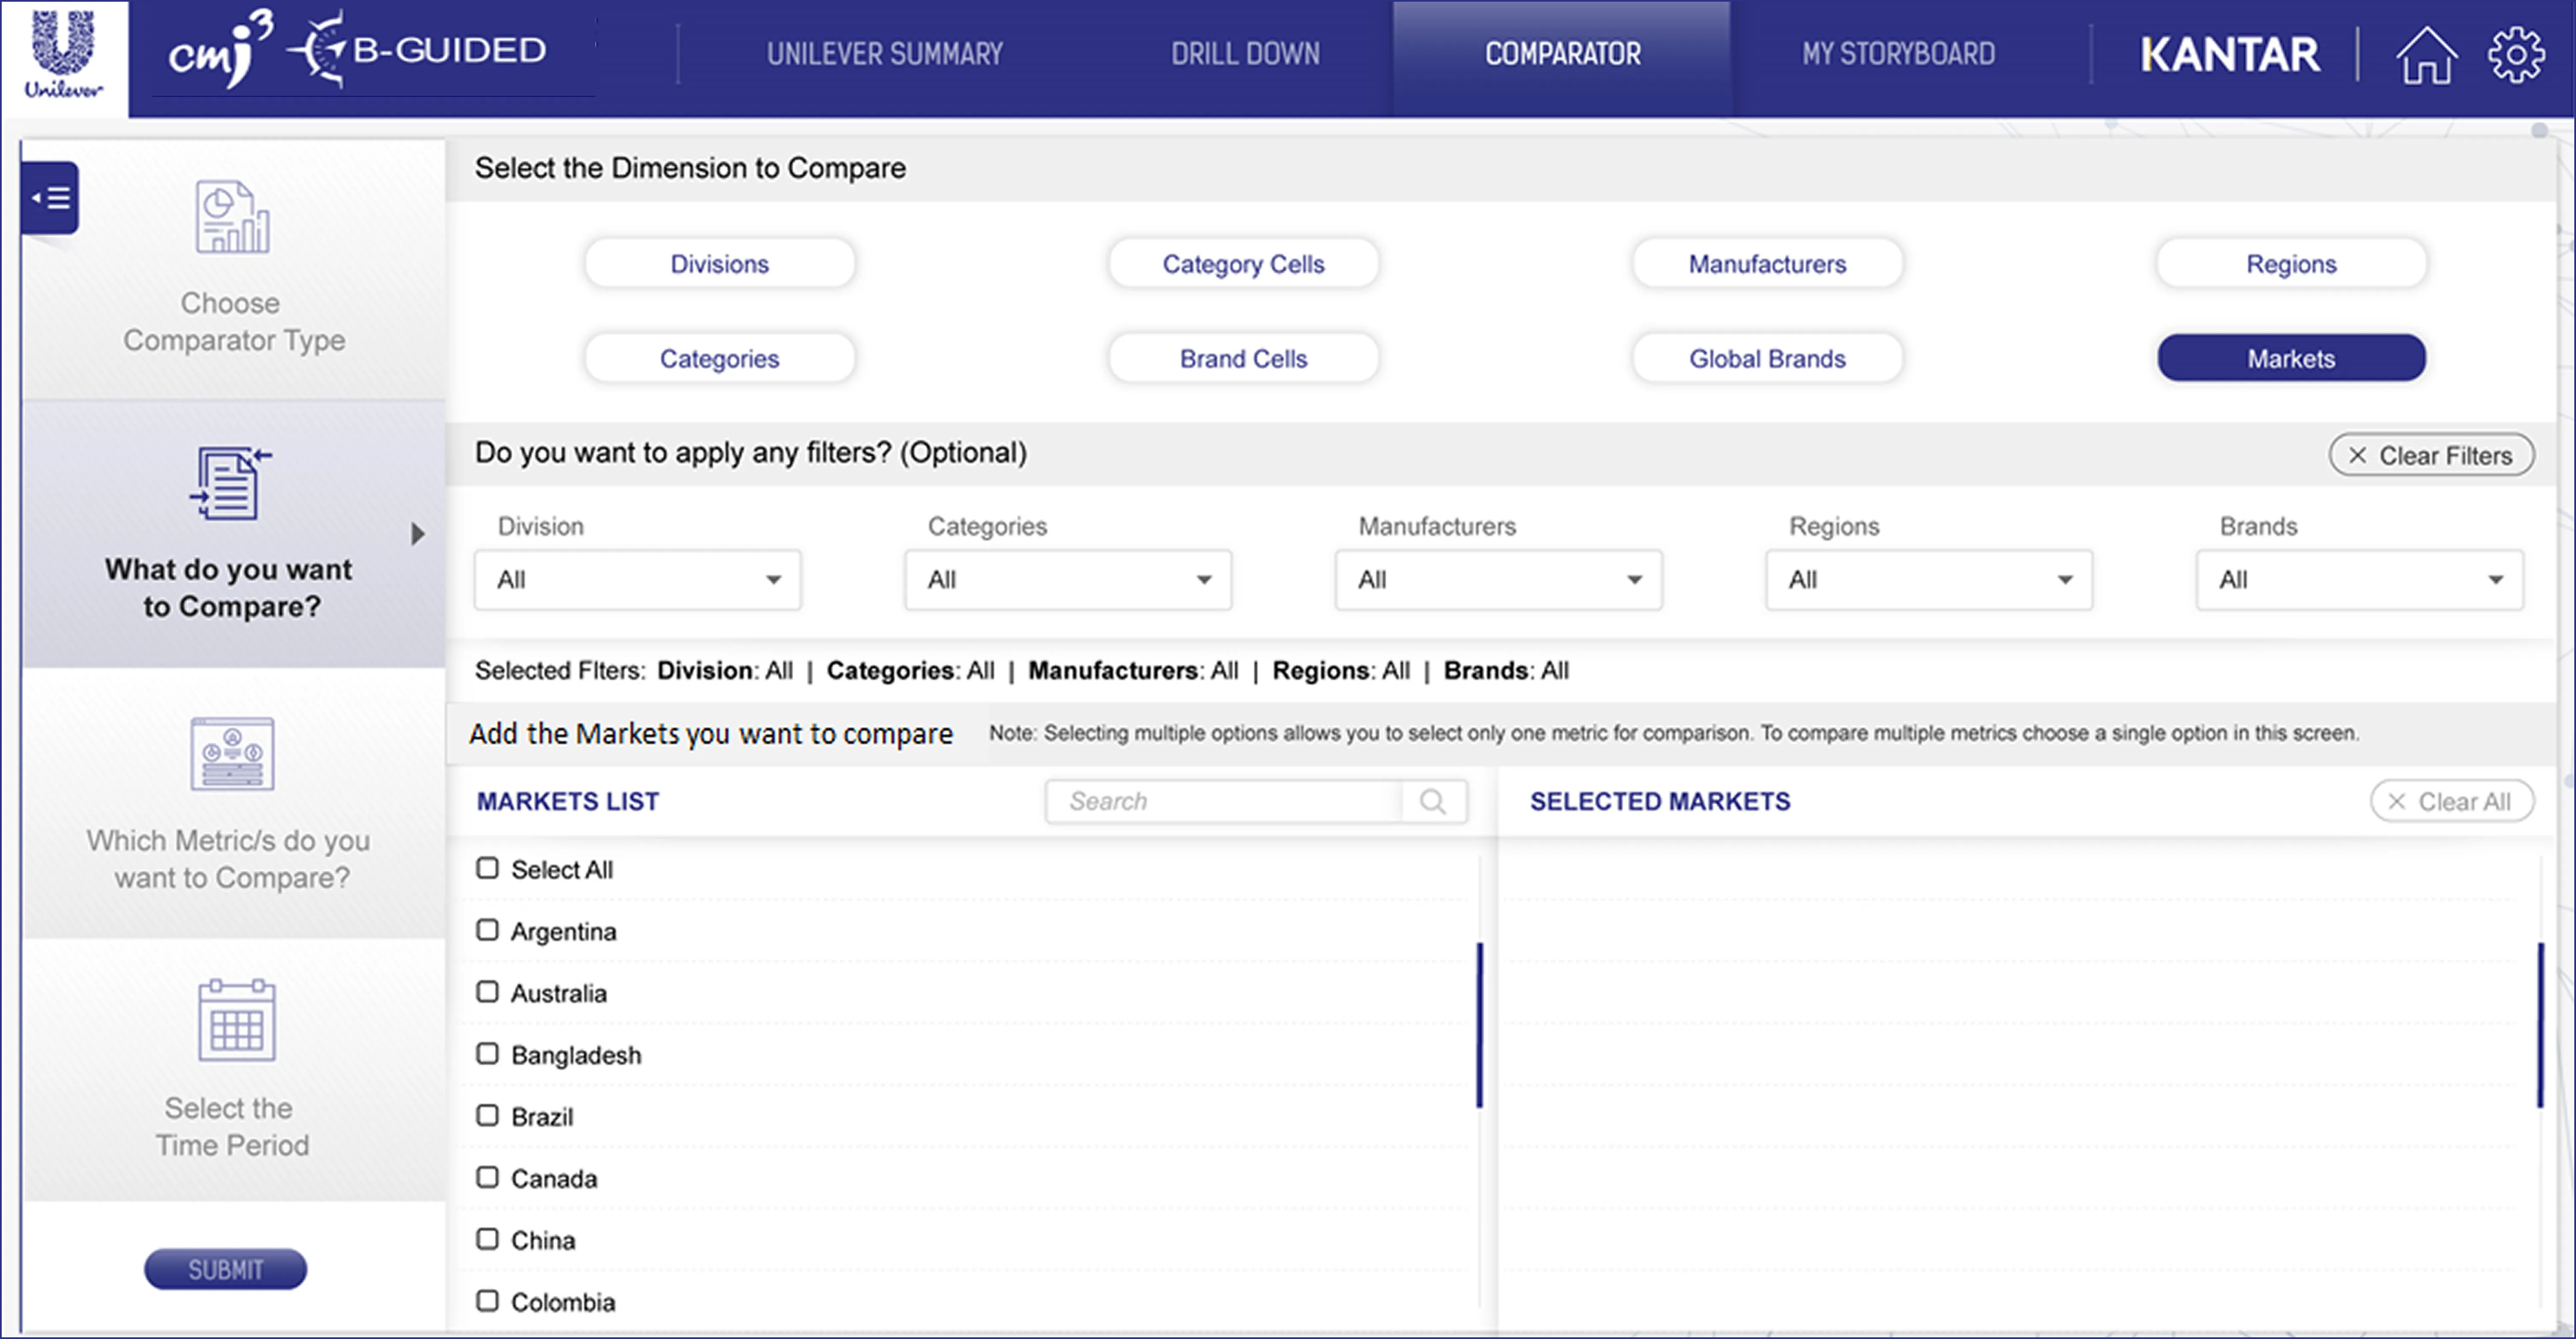Check the Argentina market
Viewport: 2576px width, 1339px height.
[x=487, y=930]
